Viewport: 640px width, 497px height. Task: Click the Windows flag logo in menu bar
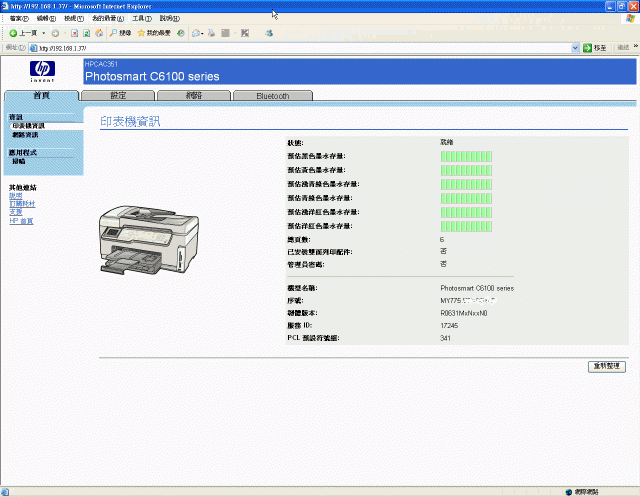point(631,18)
